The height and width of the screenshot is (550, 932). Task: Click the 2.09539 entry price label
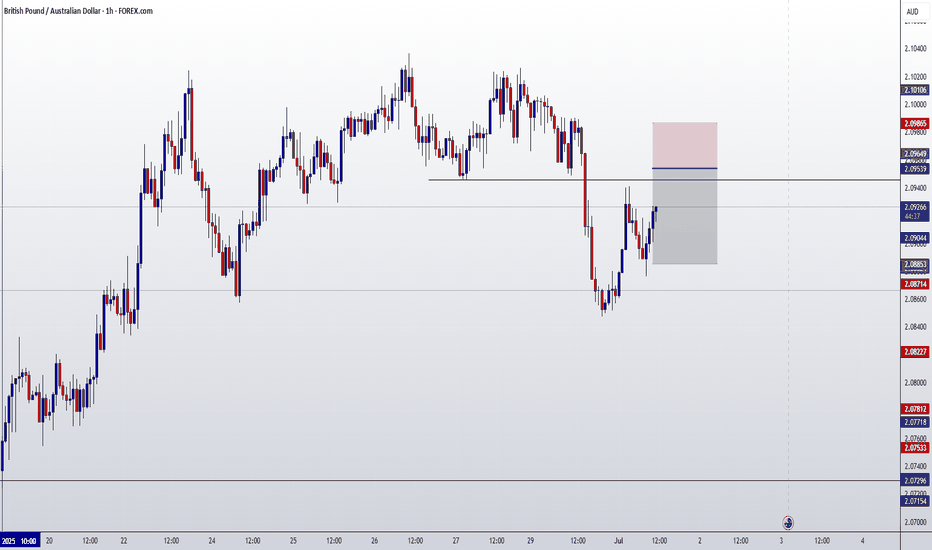pos(915,169)
